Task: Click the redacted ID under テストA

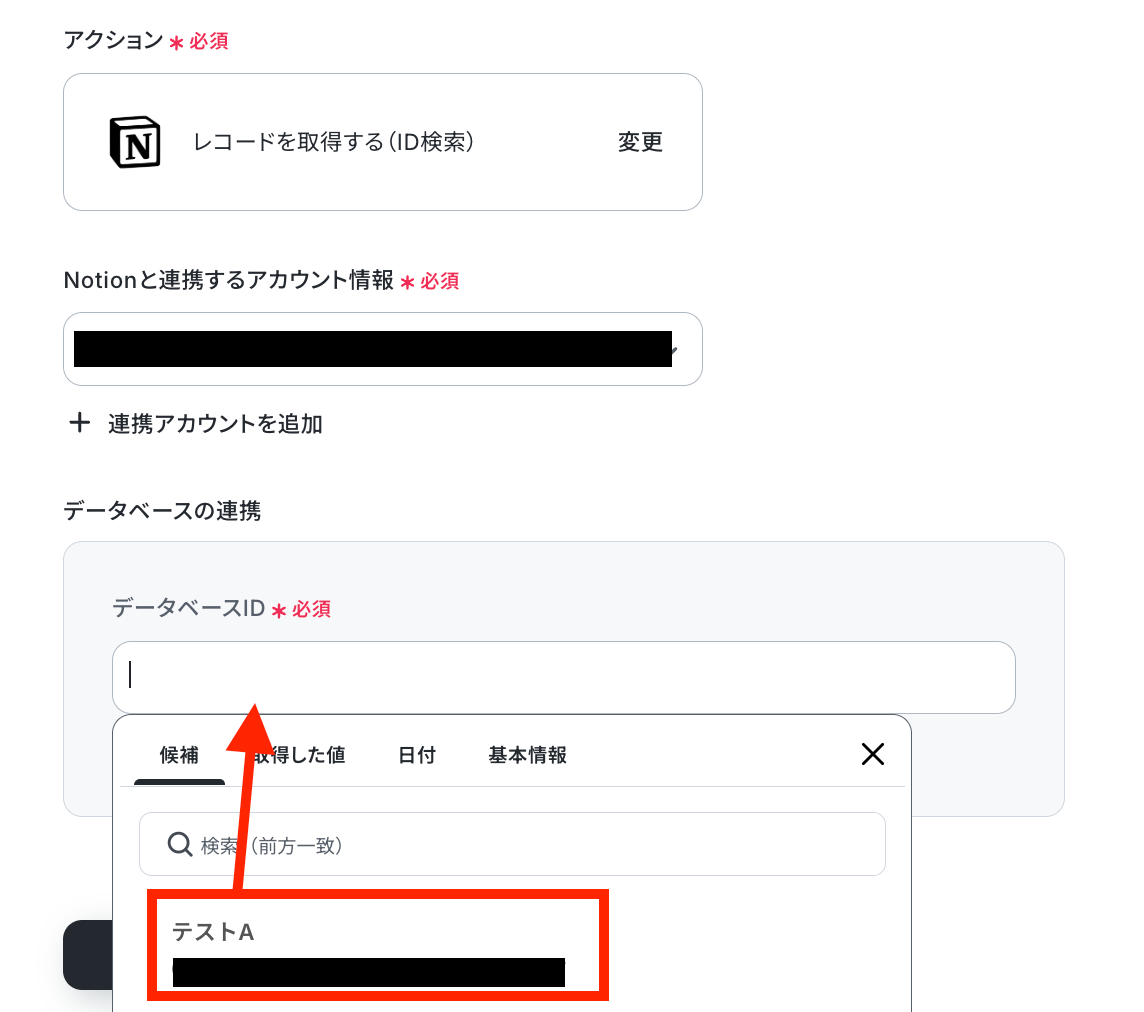Action: coord(368,973)
